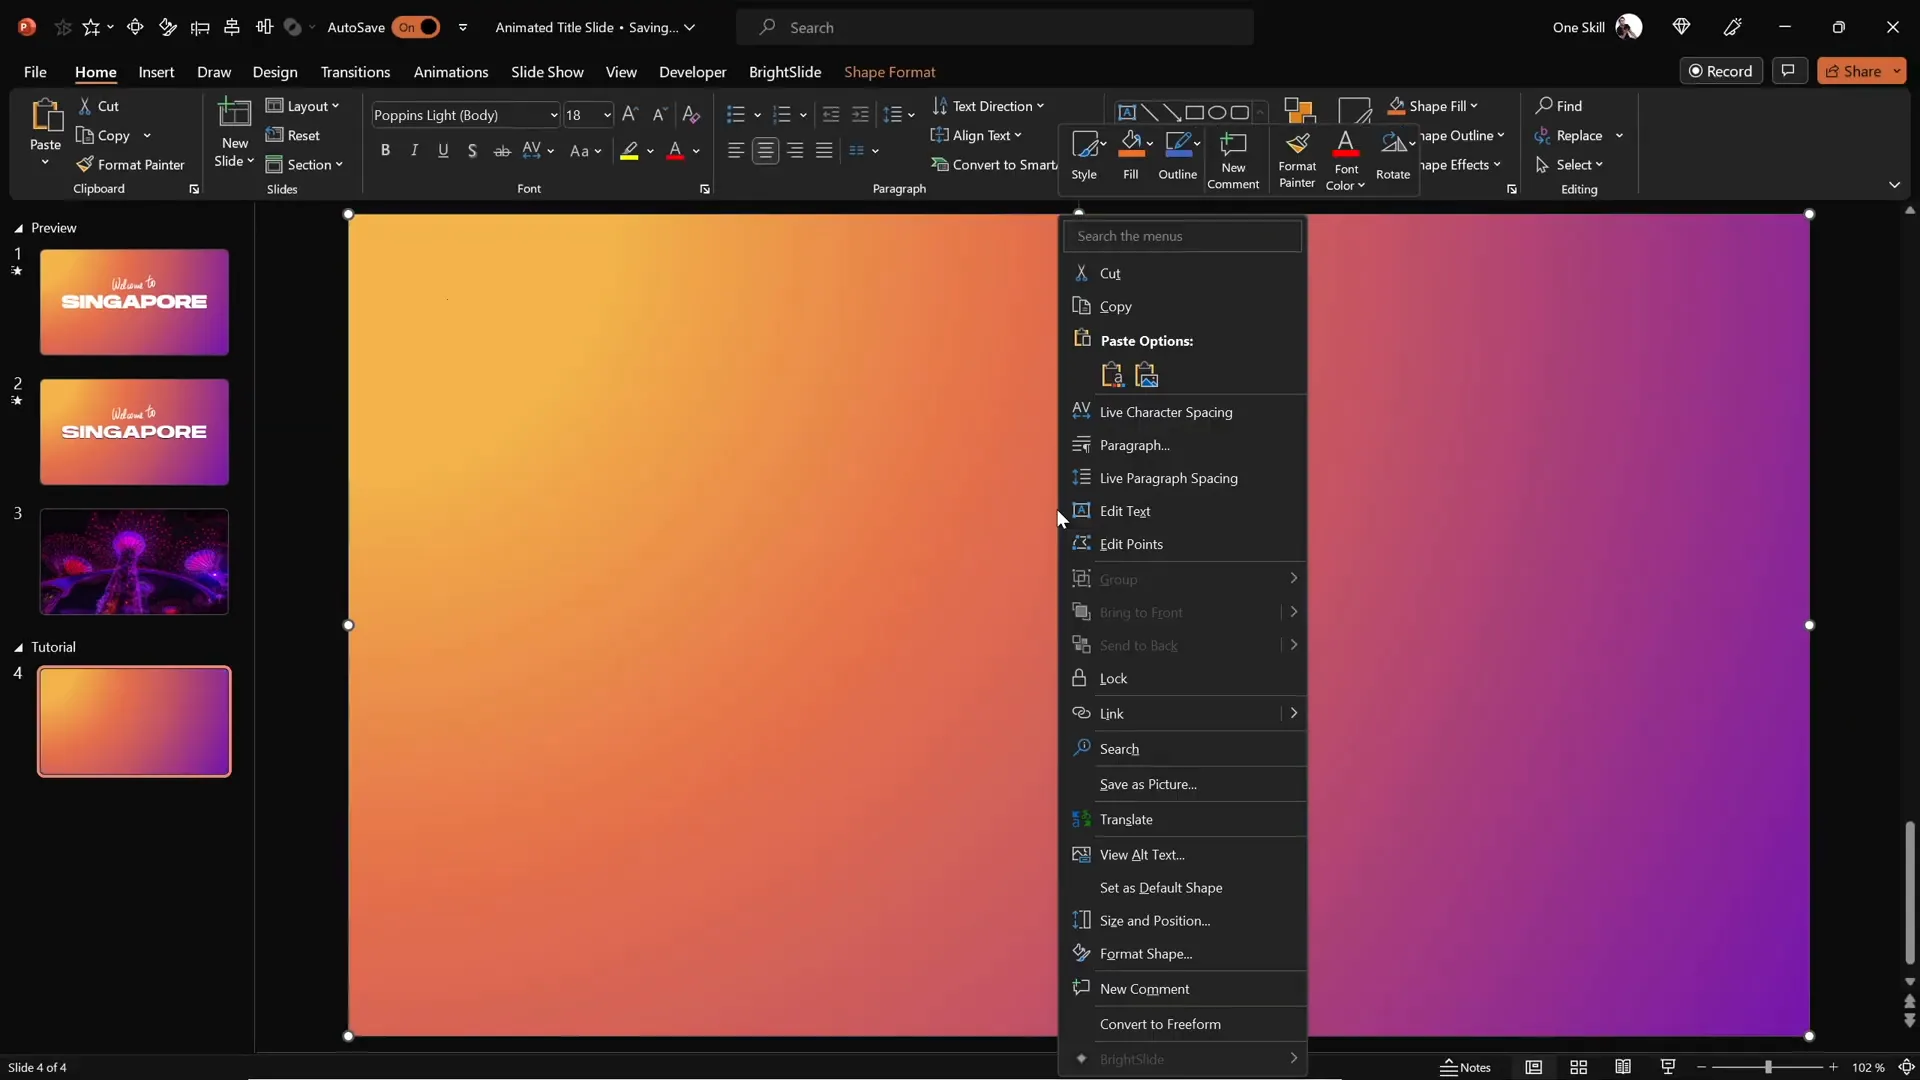Collapse the Tutorial section in slide panel
Image resolution: width=1920 pixels, height=1080 pixels.
coord(20,647)
